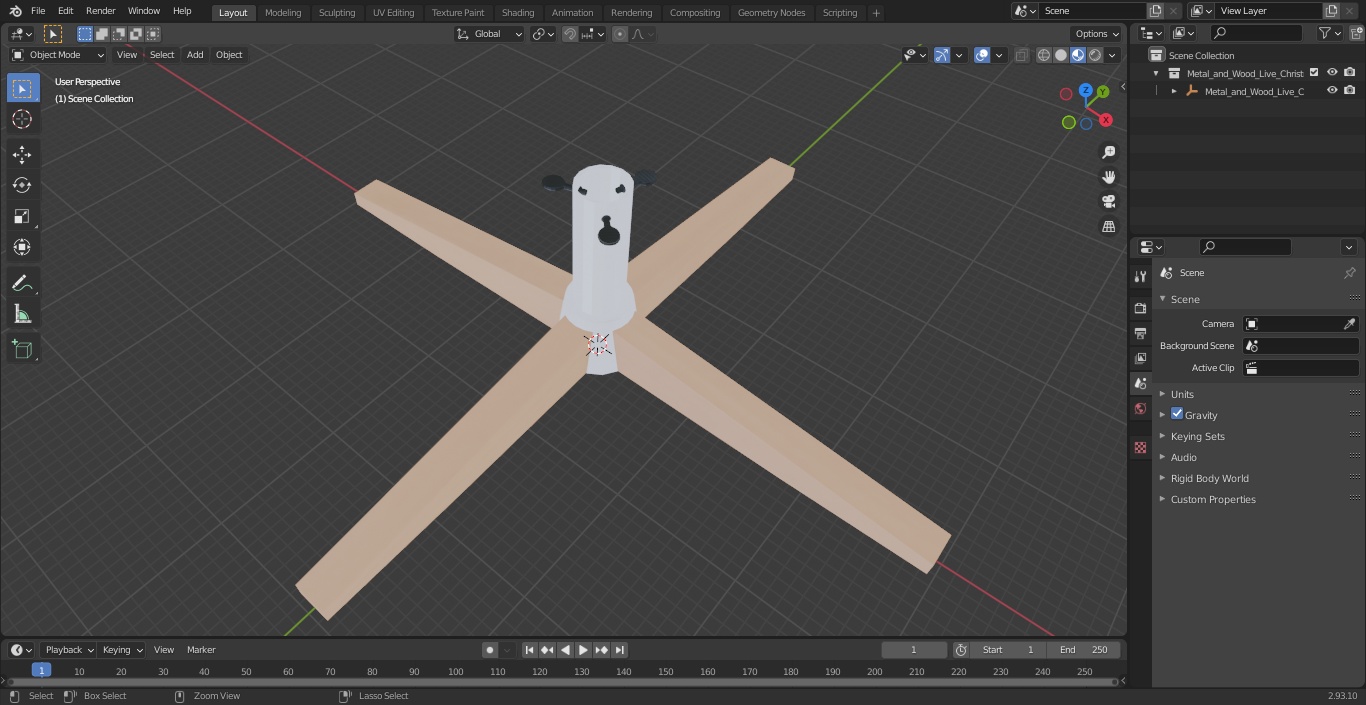This screenshot has height=705, width=1366.
Task: Select the Cursor tool
Action: point(22,119)
